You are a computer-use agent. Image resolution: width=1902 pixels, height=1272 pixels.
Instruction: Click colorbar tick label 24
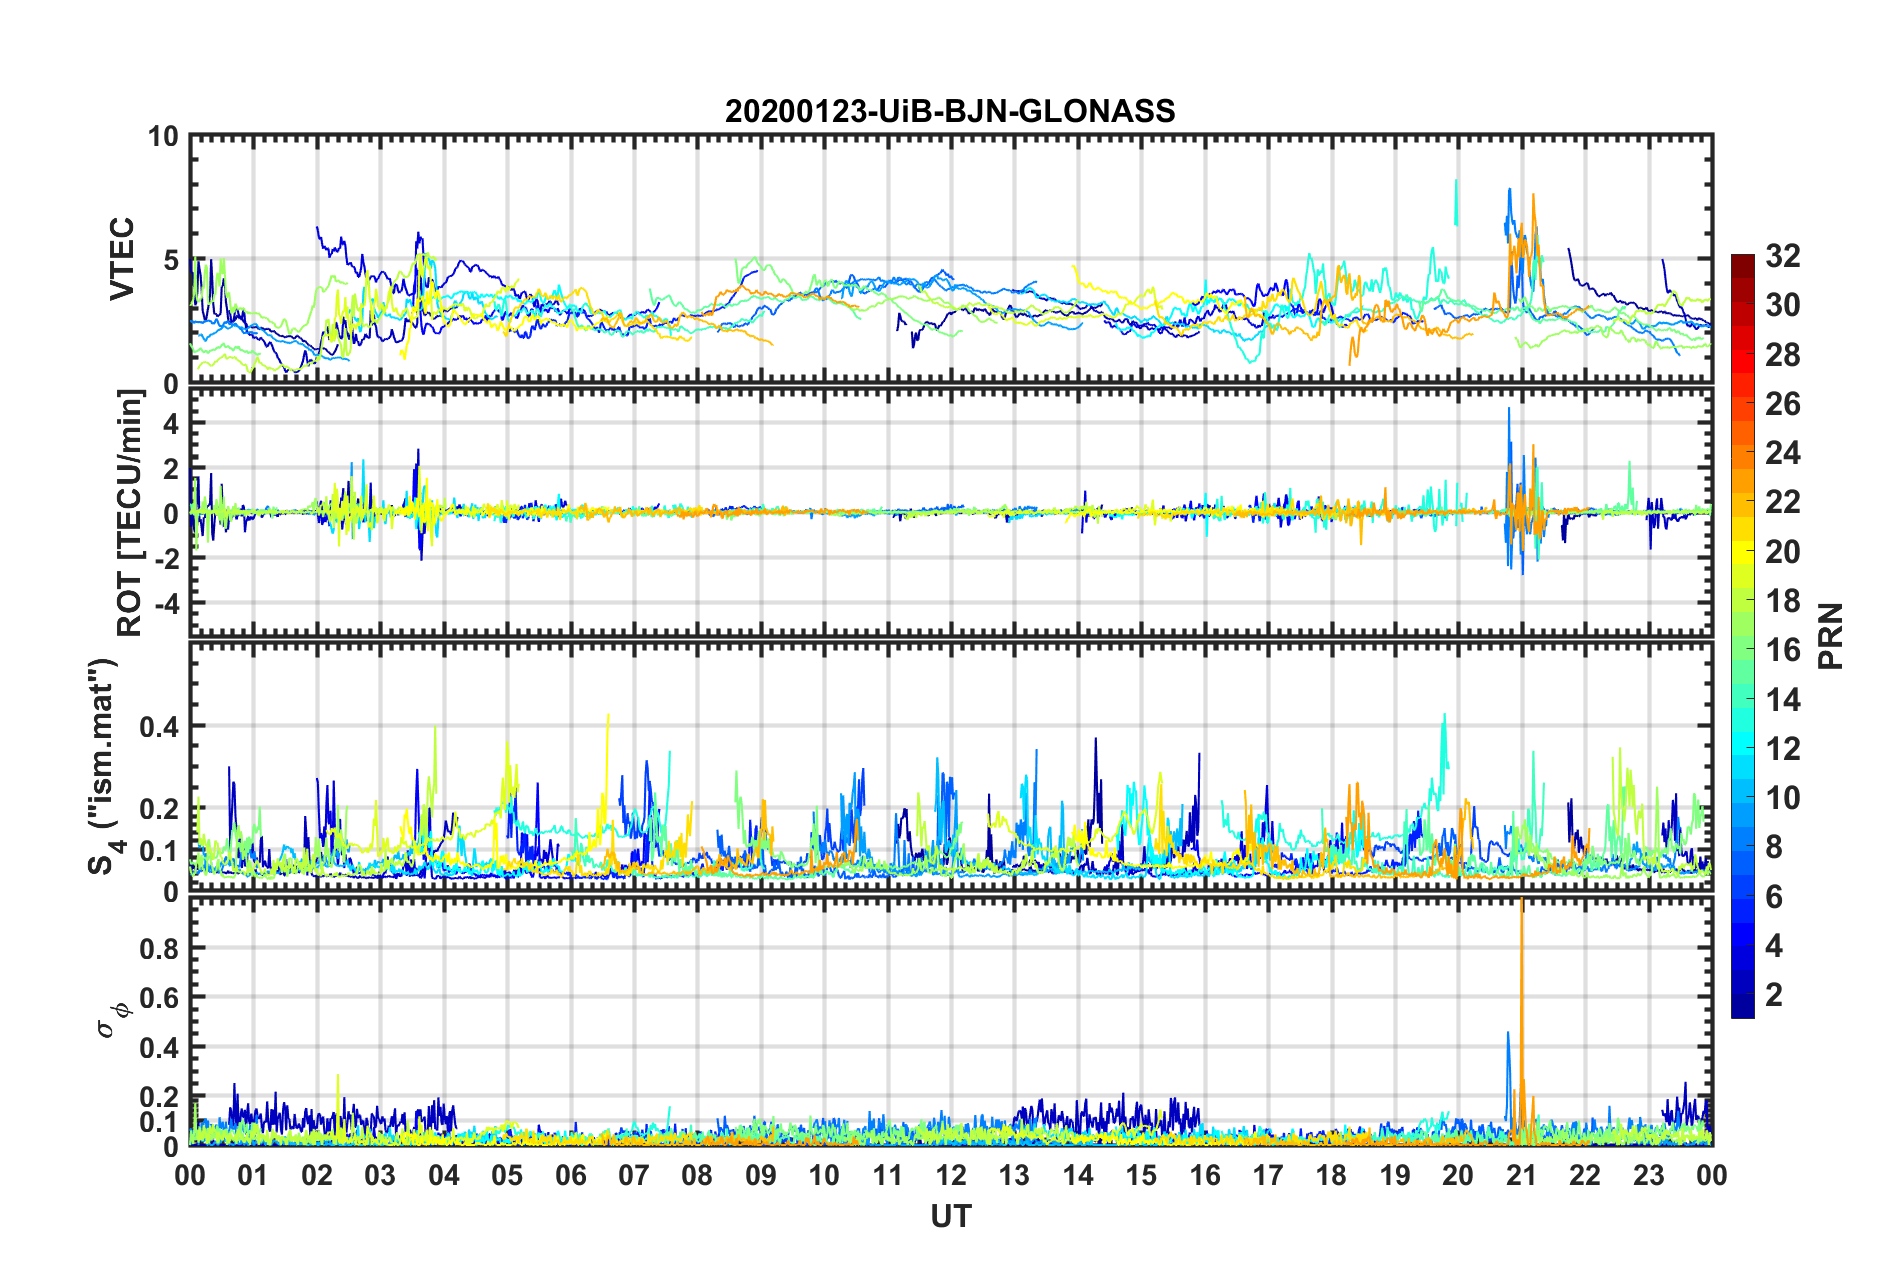[1782, 453]
